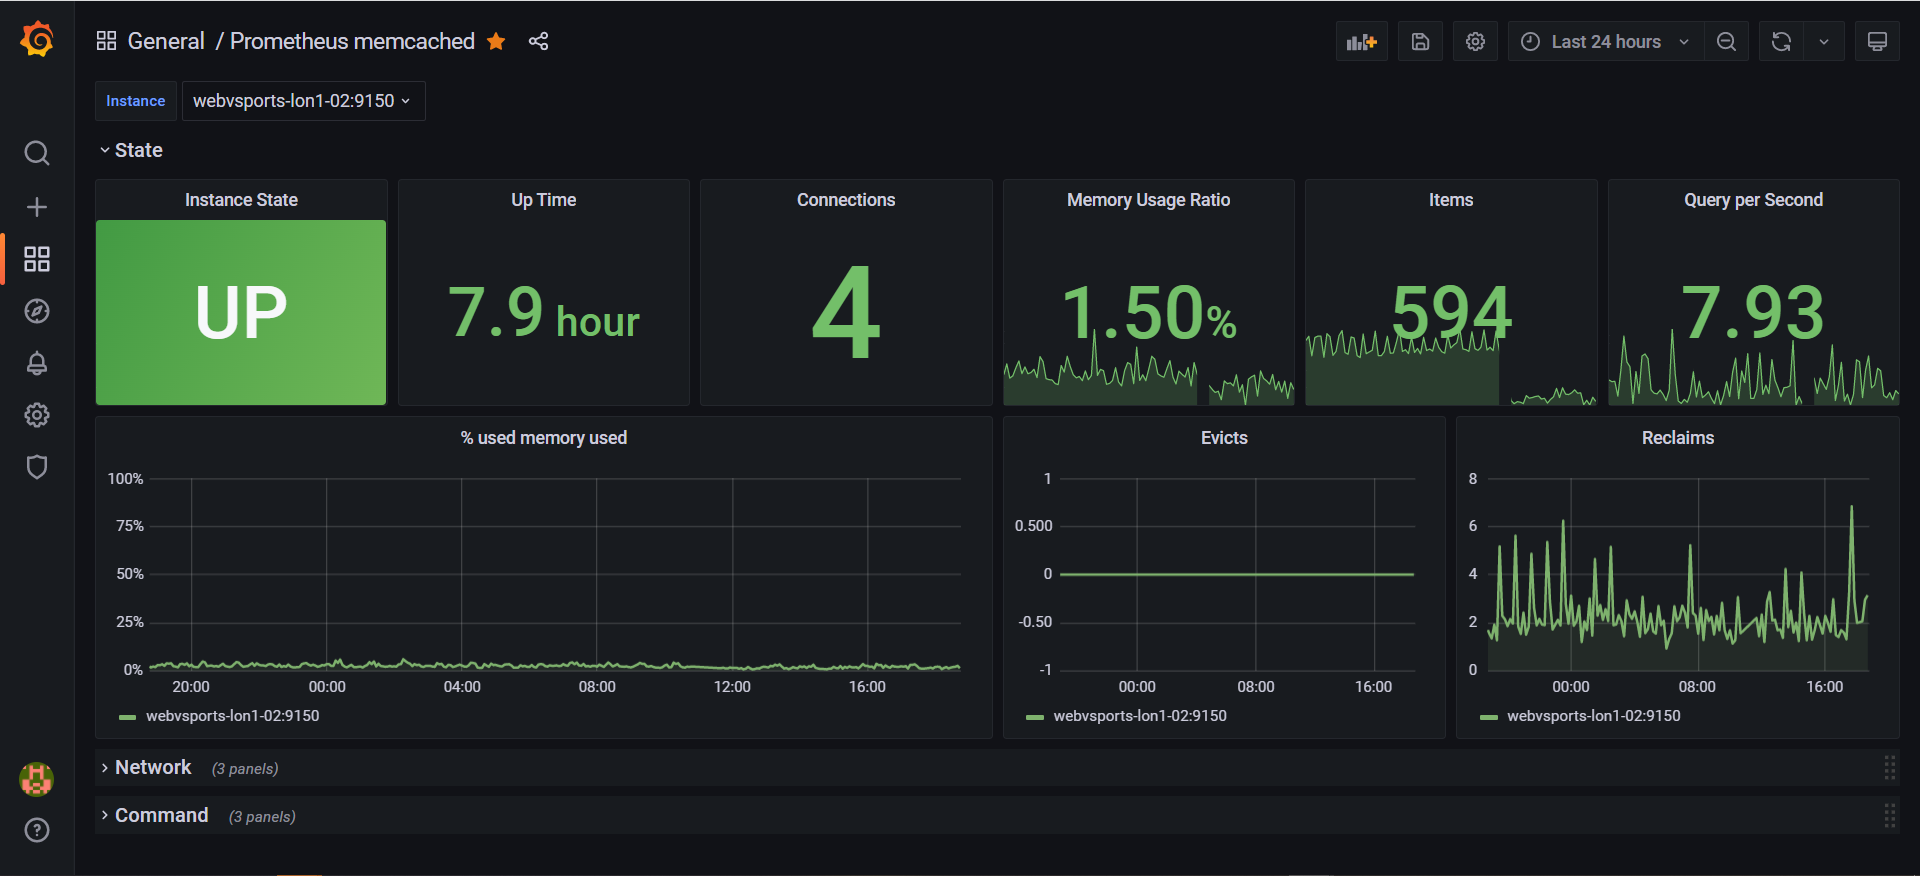The height and width of the screenshot is (876, 1920).
Task: Open the Query per Second panel title
Action: pyautogui.click(x=1753, y=200)
